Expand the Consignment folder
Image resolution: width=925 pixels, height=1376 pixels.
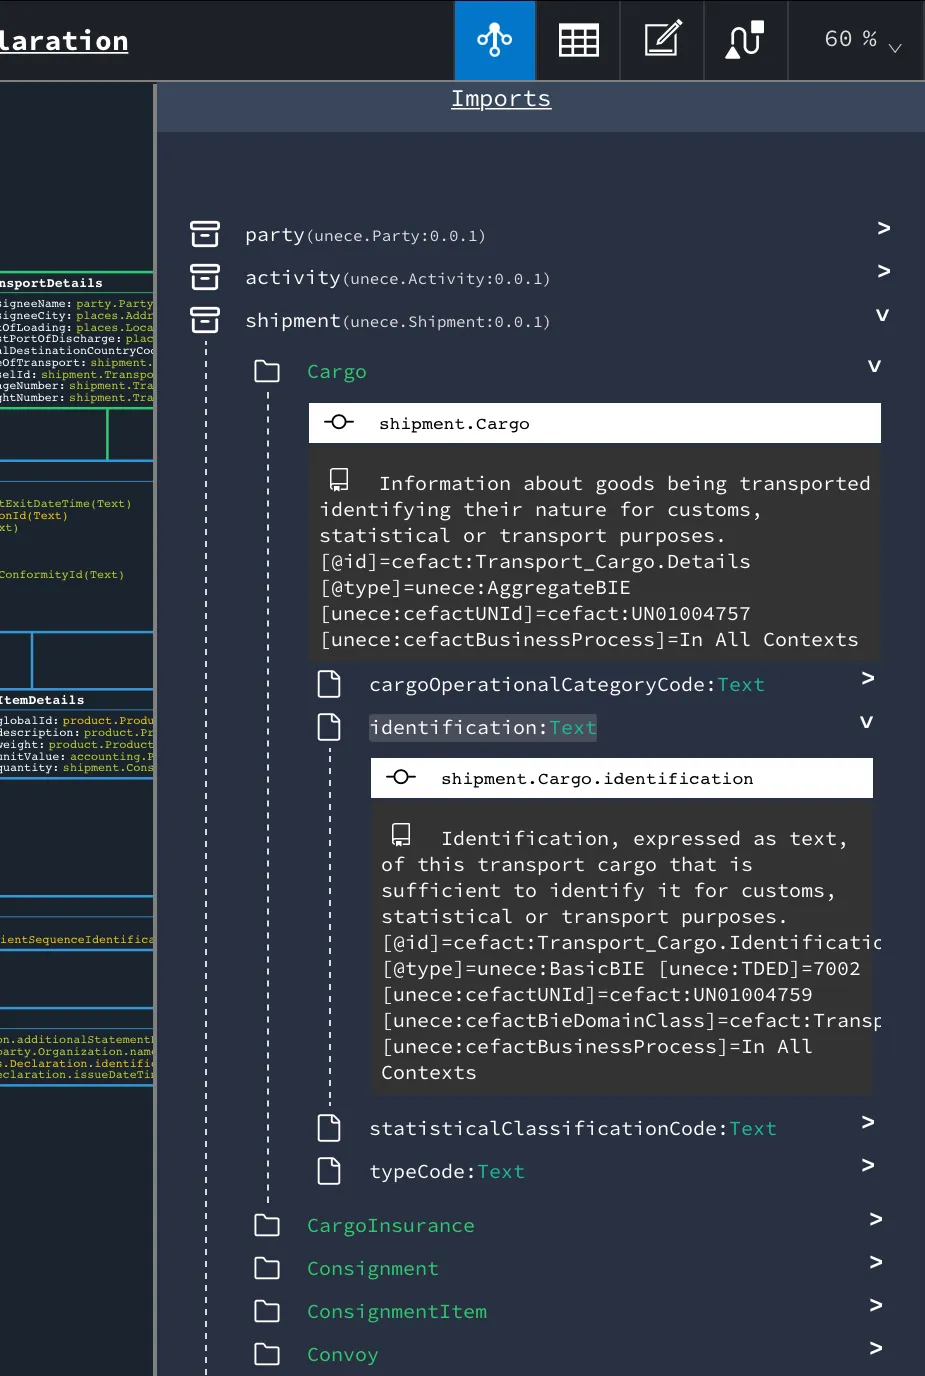(x=876, y=1262)
